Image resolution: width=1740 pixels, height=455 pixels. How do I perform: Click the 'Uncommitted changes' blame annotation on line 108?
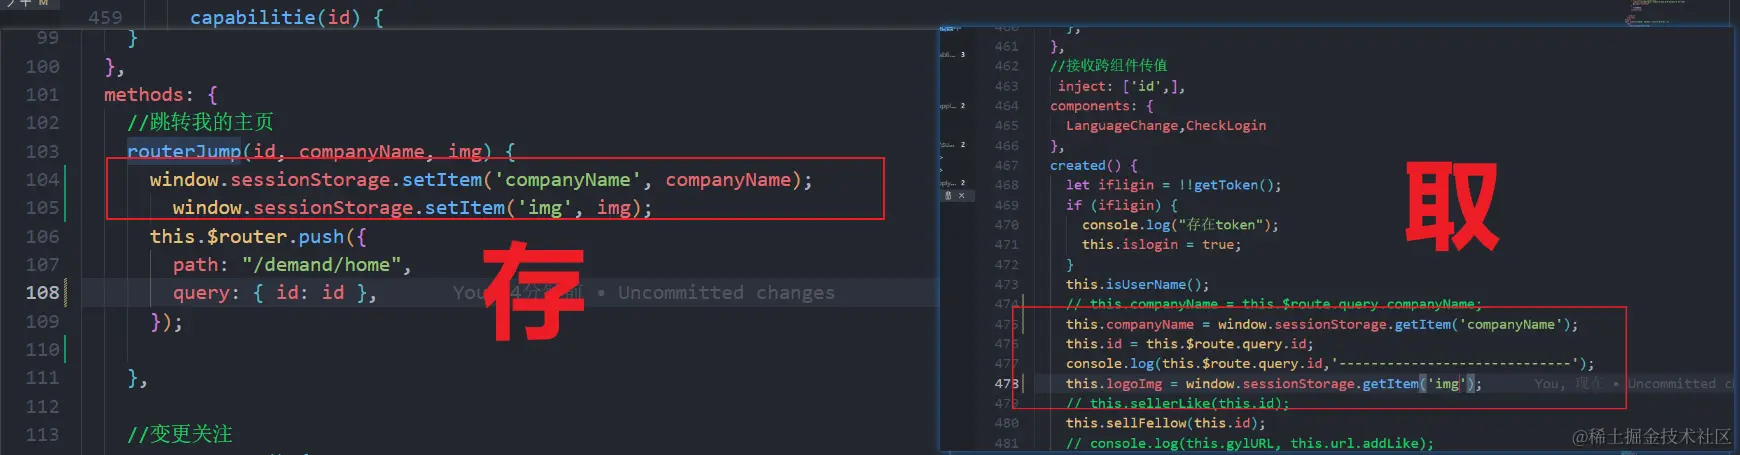tap(726, 293)
